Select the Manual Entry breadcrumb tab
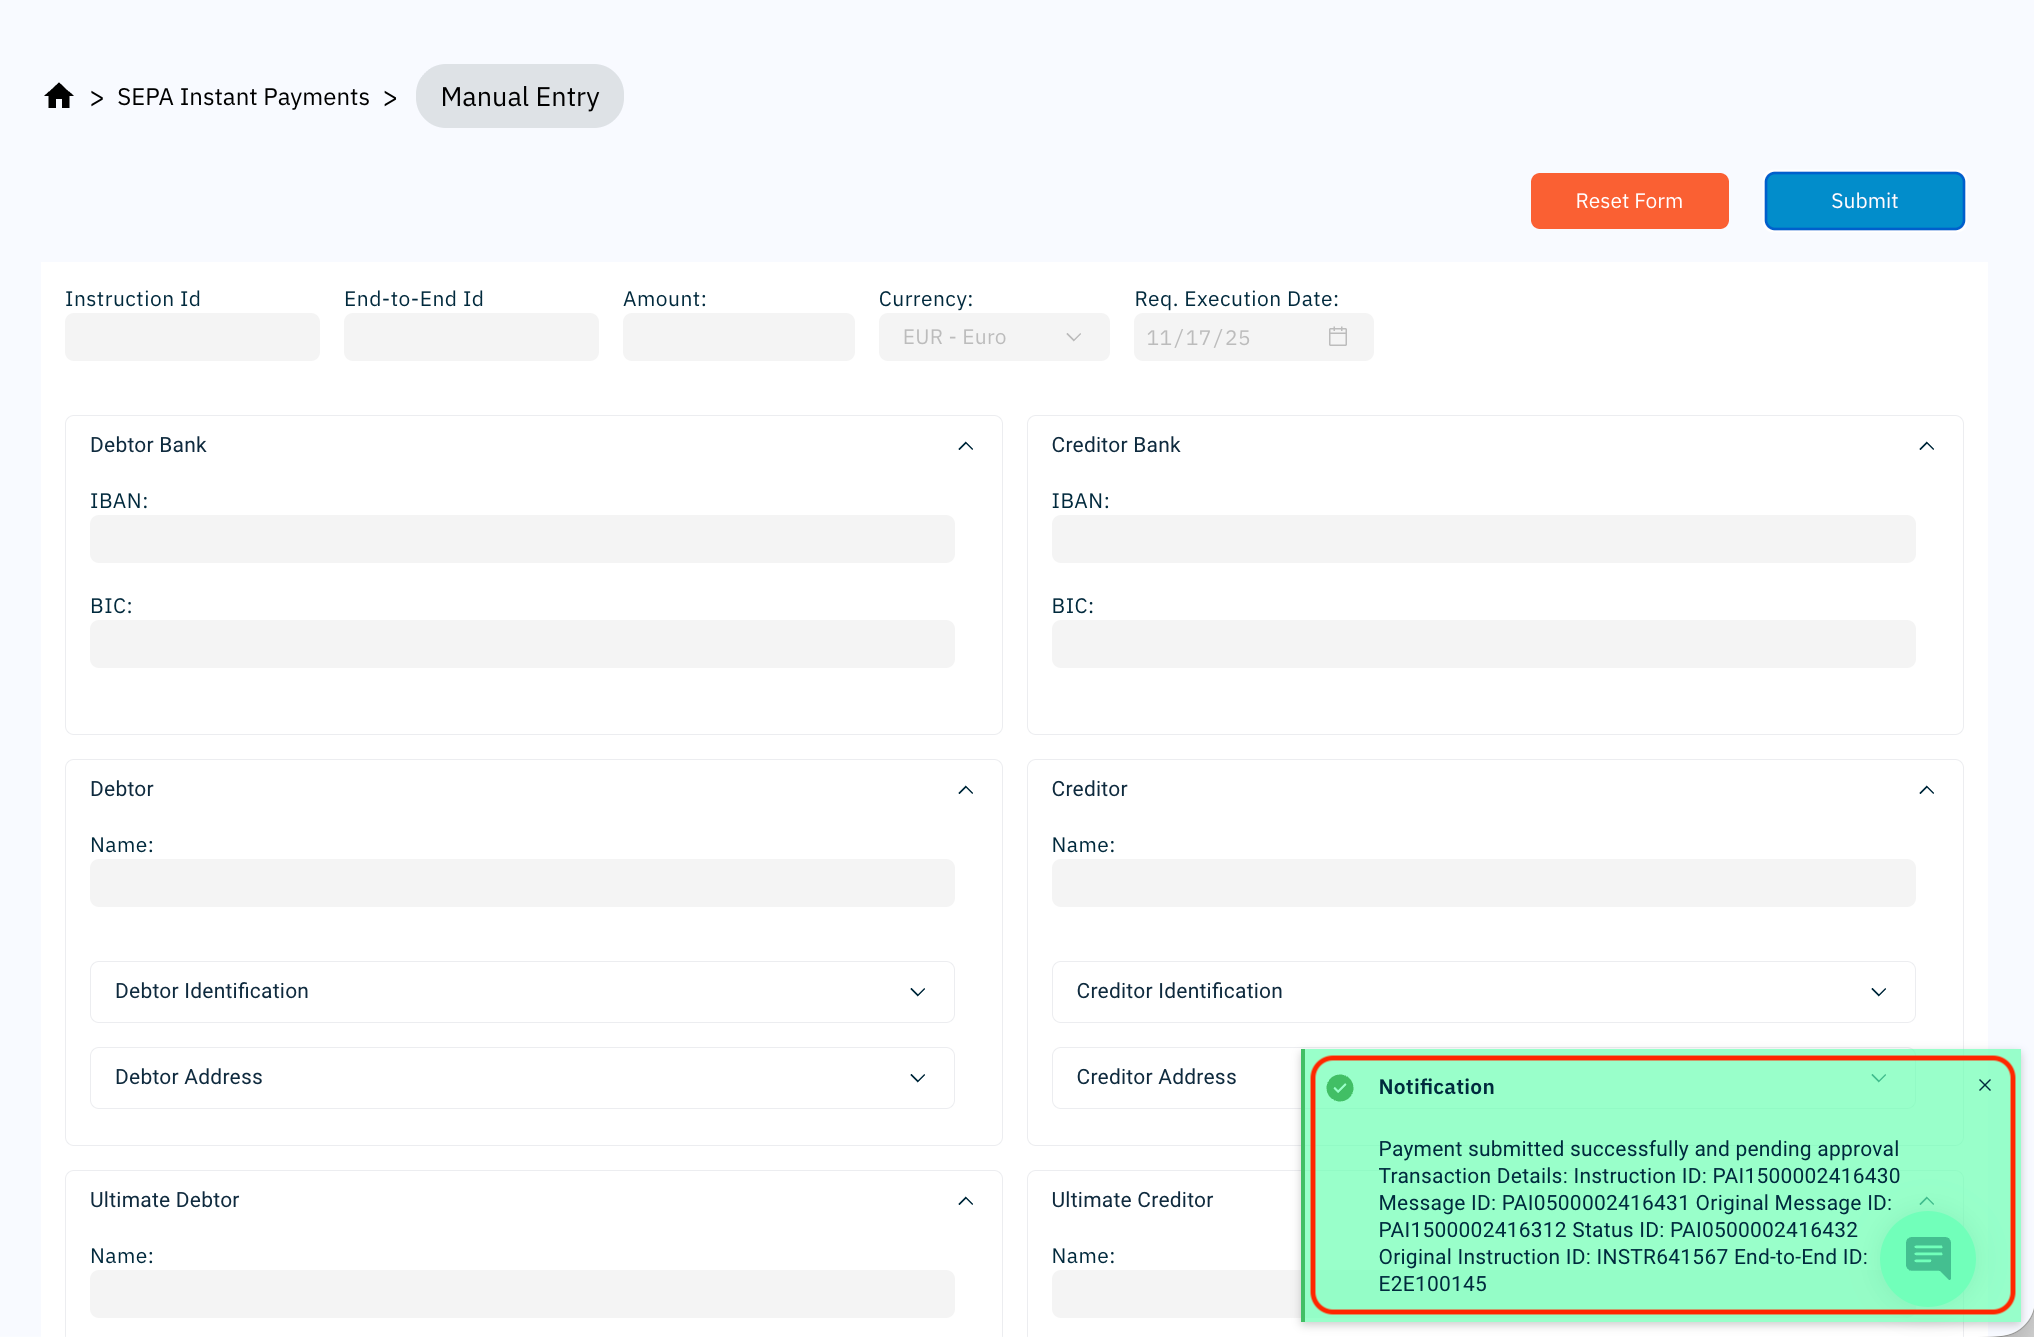2034x1337 pixels. click(x=519, y=97)
